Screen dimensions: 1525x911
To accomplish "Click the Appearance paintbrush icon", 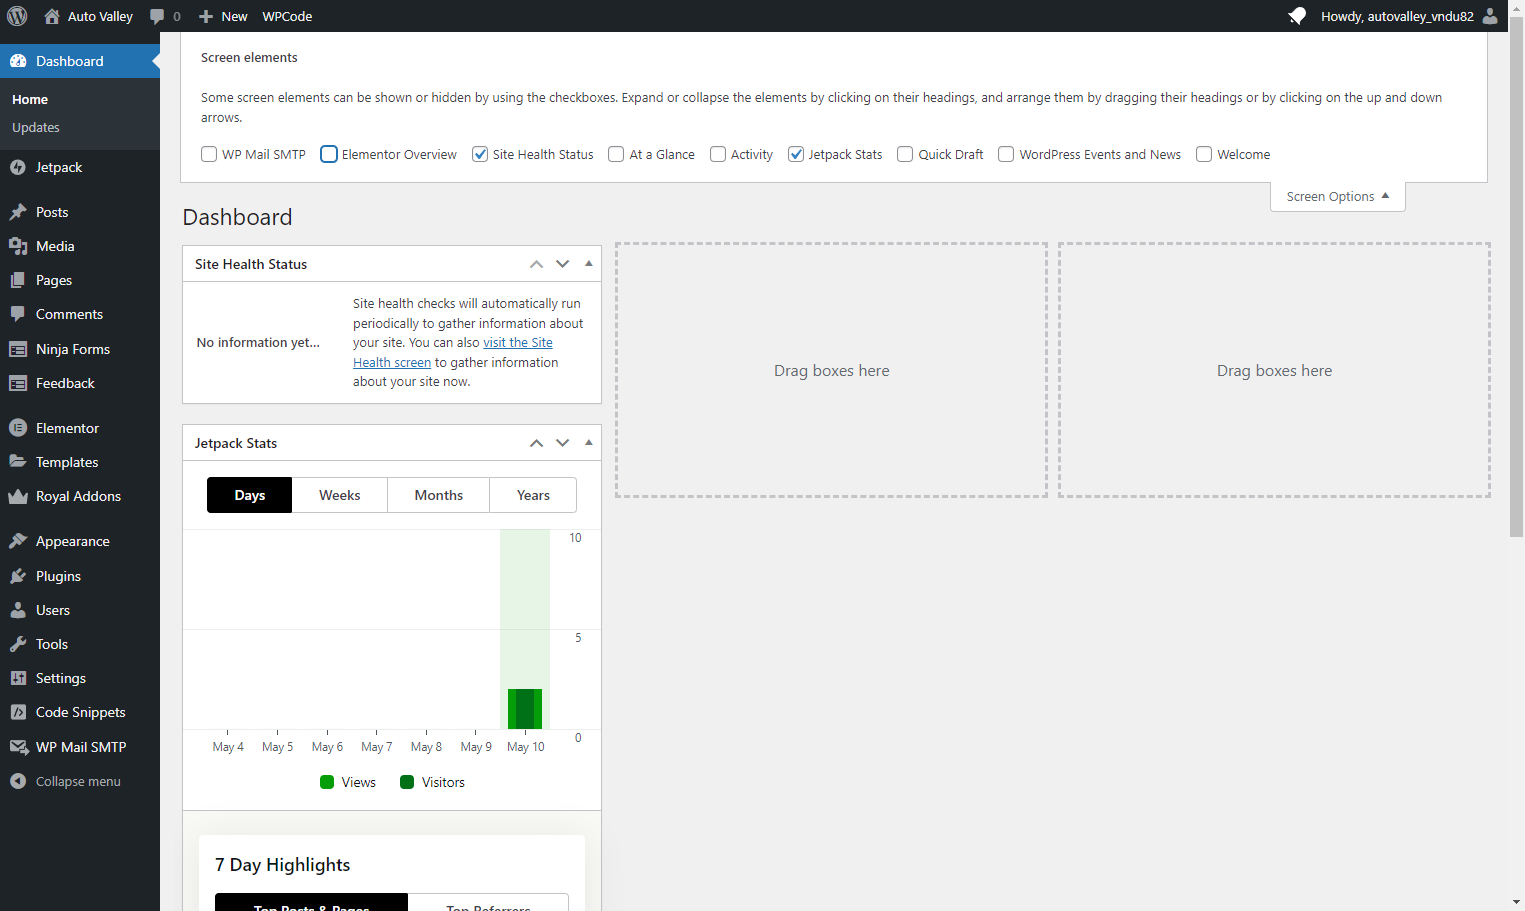I will [x=18, y=541].
